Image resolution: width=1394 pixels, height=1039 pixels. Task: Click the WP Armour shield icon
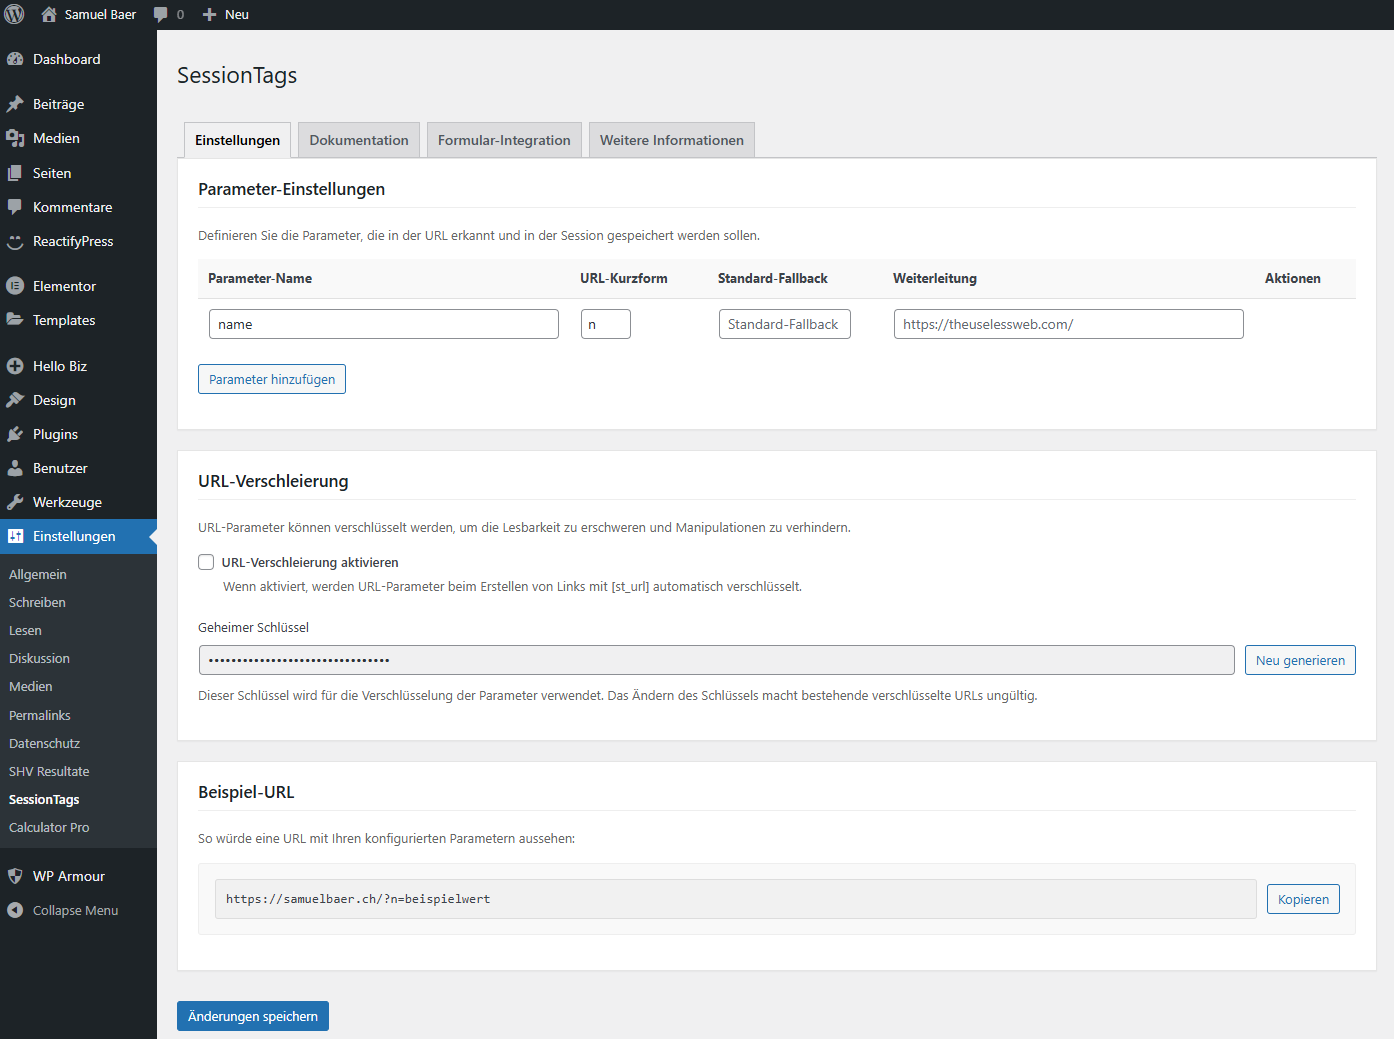point(15,876)
